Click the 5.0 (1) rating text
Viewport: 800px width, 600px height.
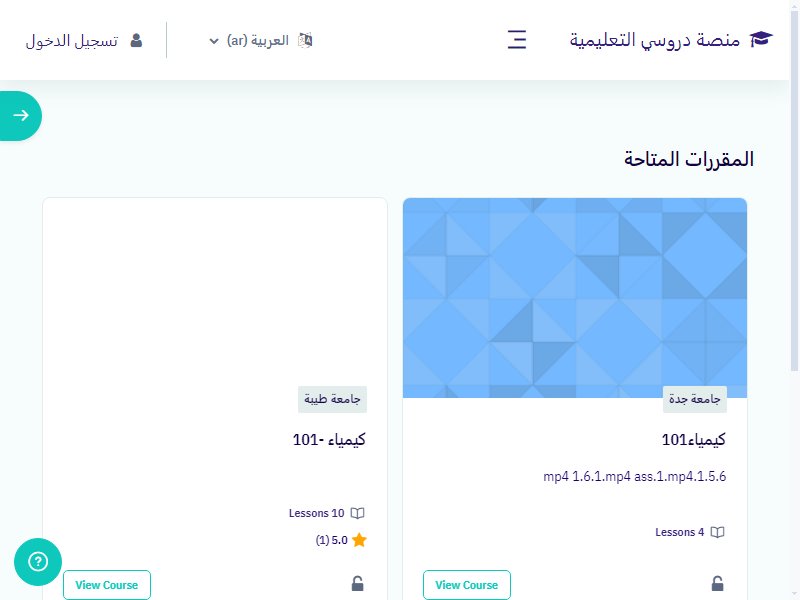[332, 540]
